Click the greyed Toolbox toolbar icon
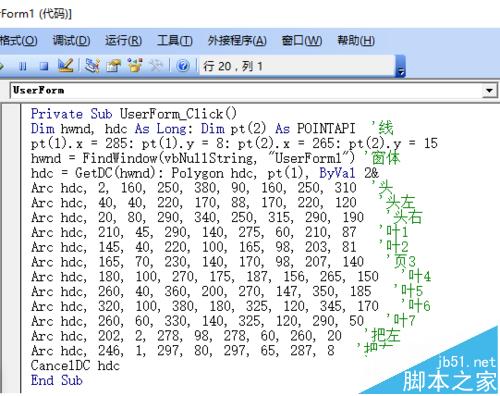This screenshot has height=396, width=500. [x=156, y=65]
